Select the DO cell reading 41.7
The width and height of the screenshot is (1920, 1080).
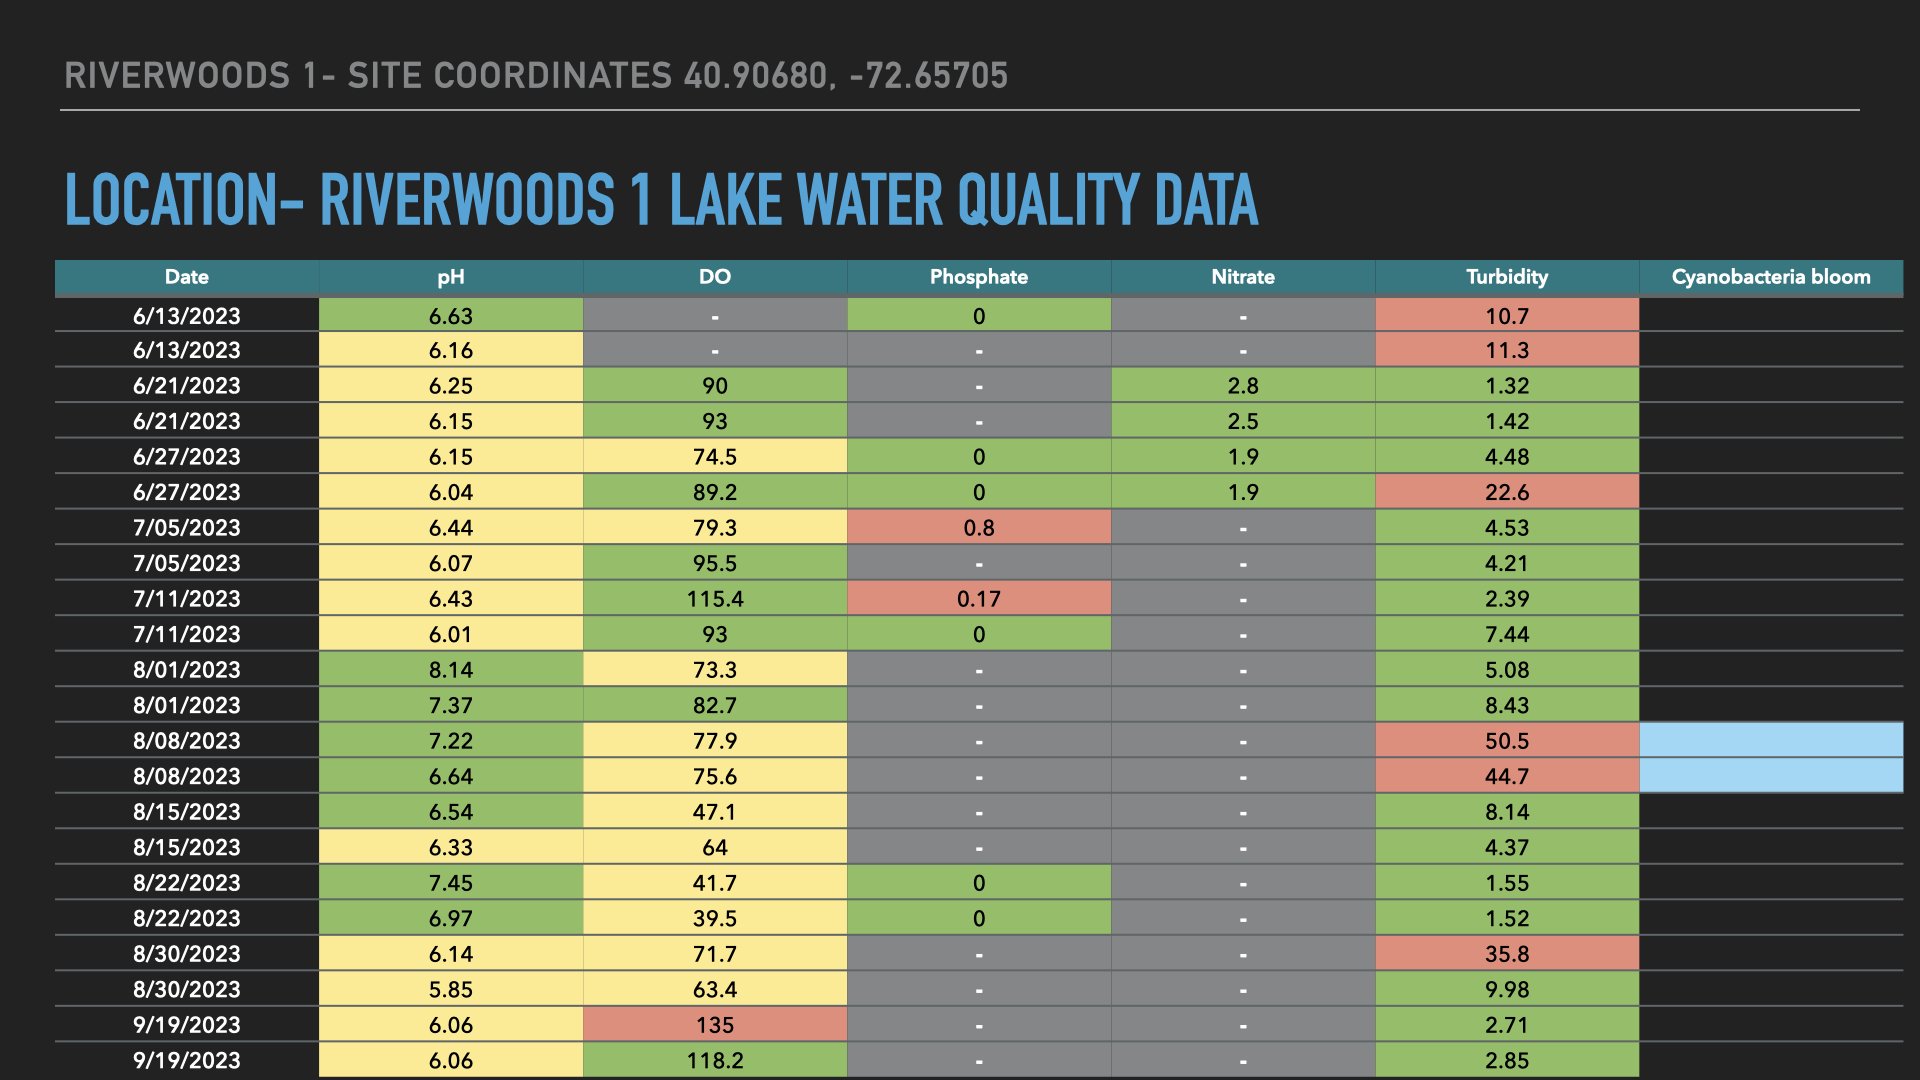click(x=715, y=882)
